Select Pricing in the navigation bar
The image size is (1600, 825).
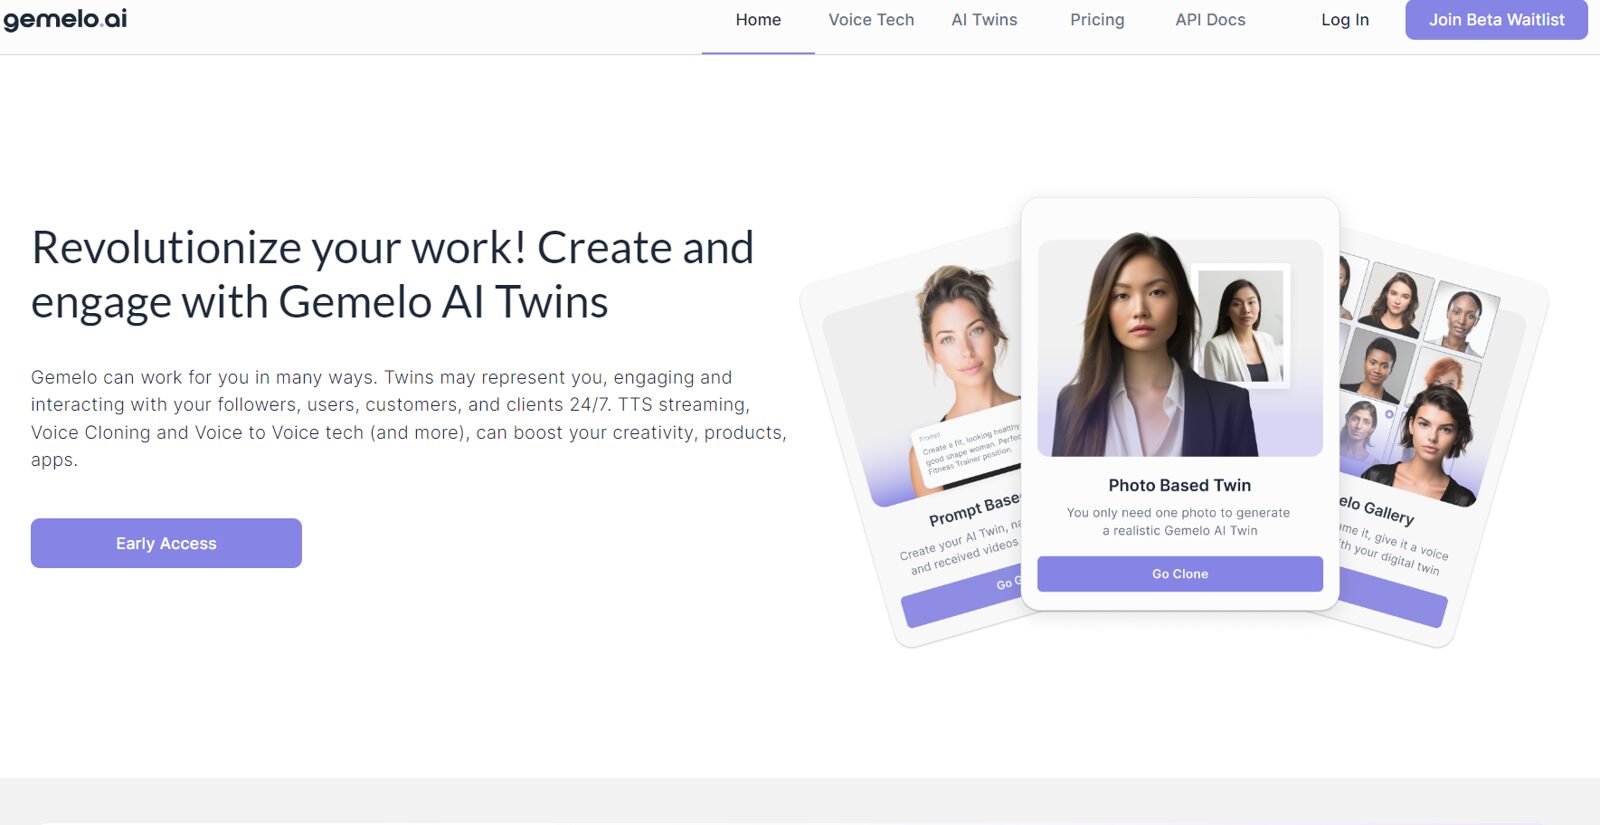pos(1097,20)
